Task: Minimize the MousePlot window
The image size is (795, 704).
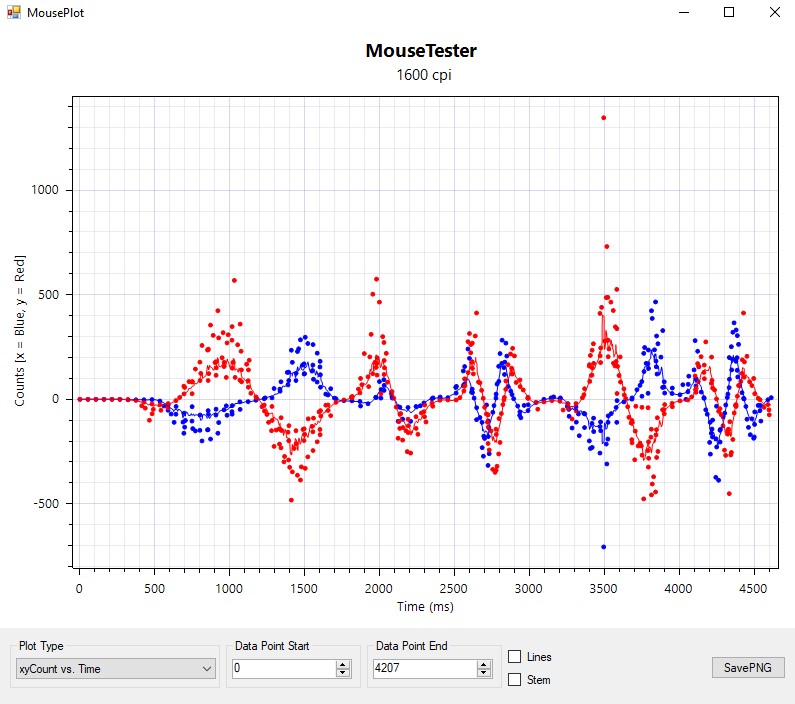Action: pos(684,12)
